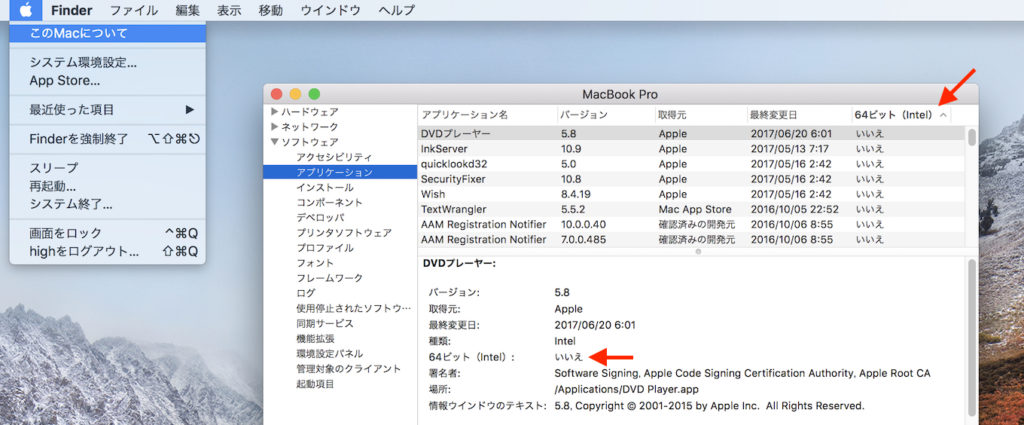Open 移動 menu in menu bar
Image resolution: width=1024 pixels, height=425 pixels.
(x=270, y=10)
